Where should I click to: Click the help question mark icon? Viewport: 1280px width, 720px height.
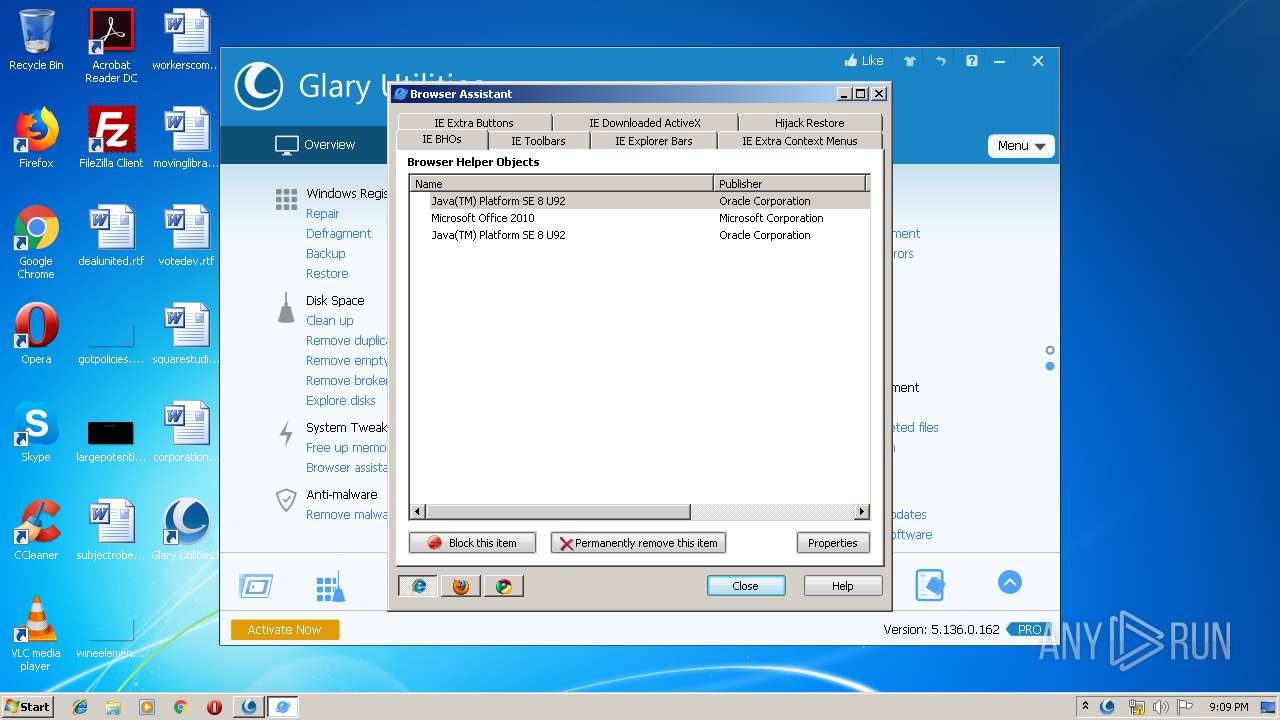(x=971, y=61)
